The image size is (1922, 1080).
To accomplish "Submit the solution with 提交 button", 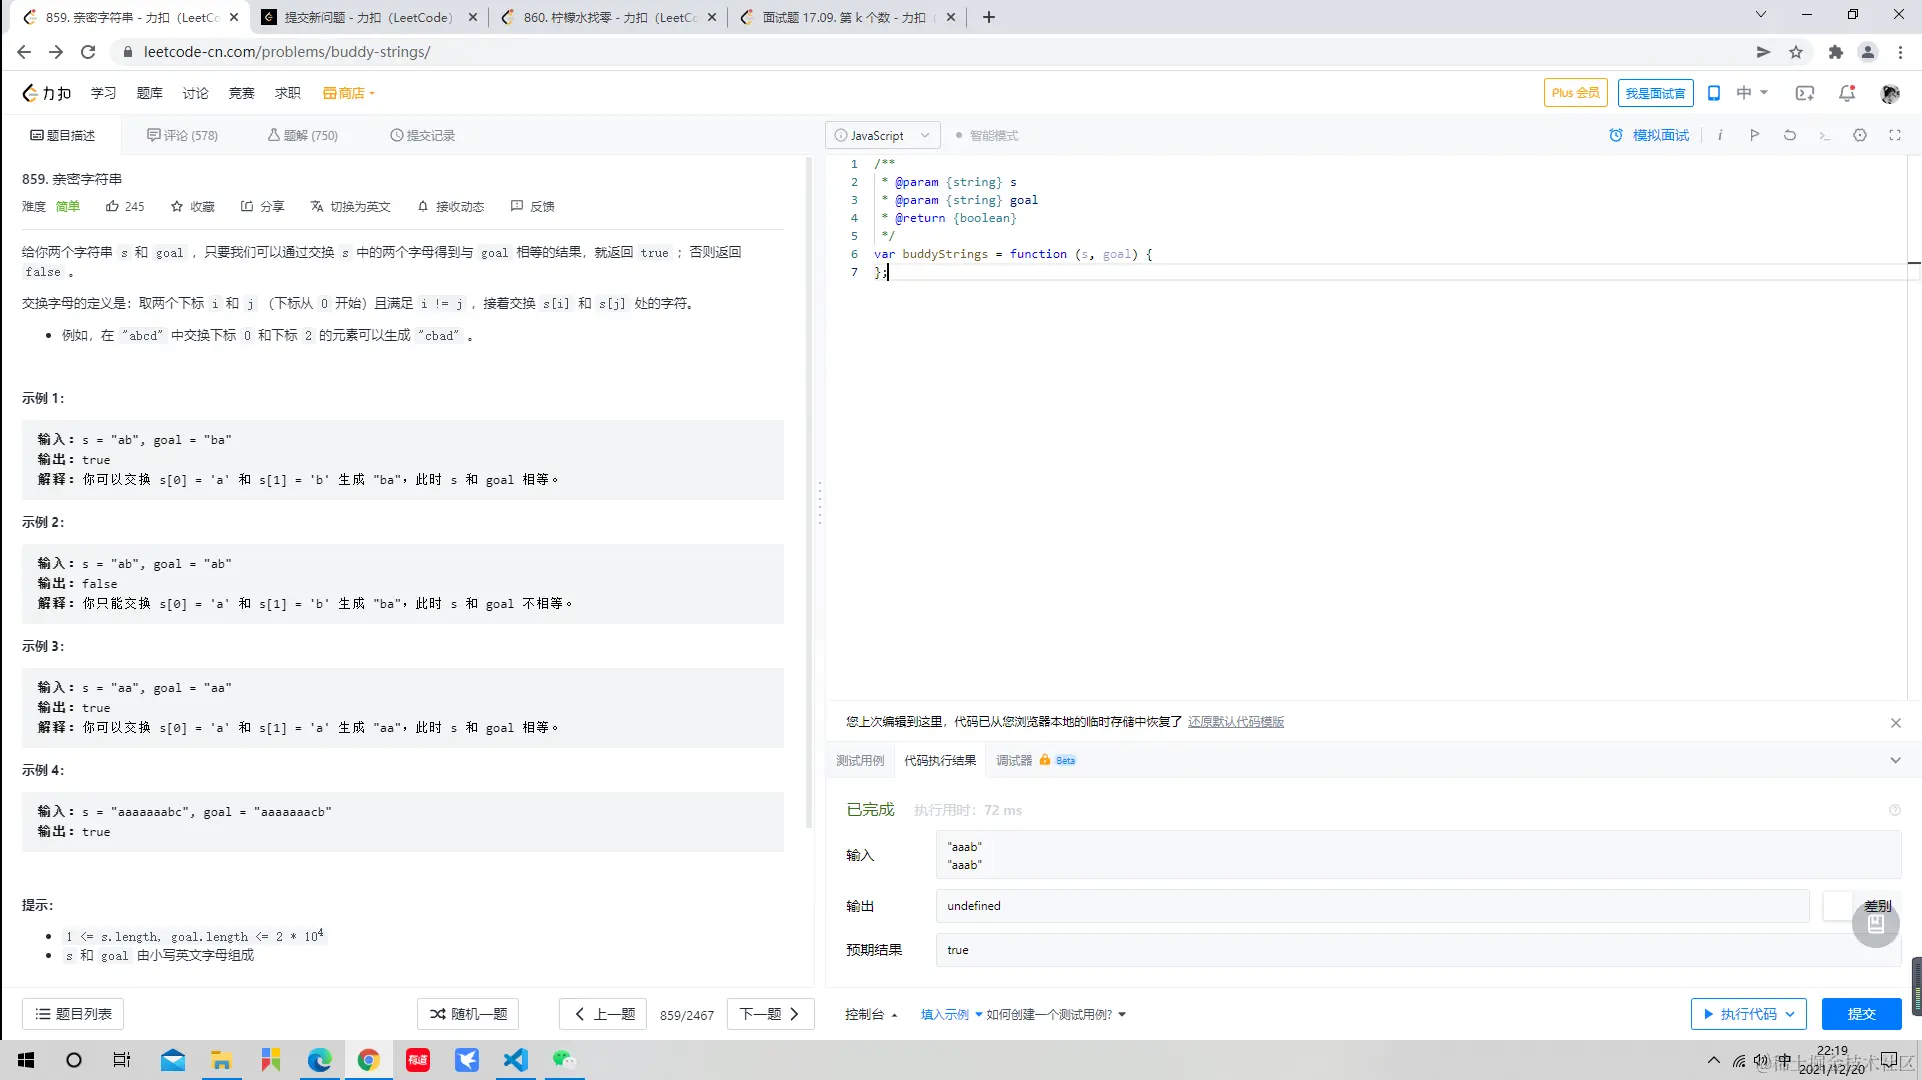I will [x=1861, y=1013].
